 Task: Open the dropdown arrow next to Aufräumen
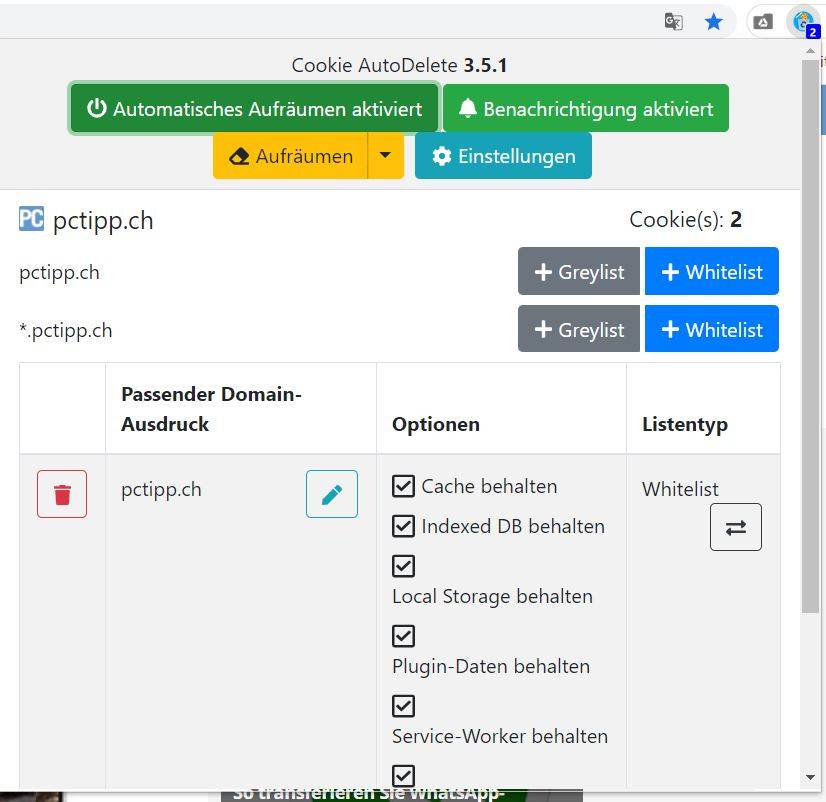[x=385, y=156]
